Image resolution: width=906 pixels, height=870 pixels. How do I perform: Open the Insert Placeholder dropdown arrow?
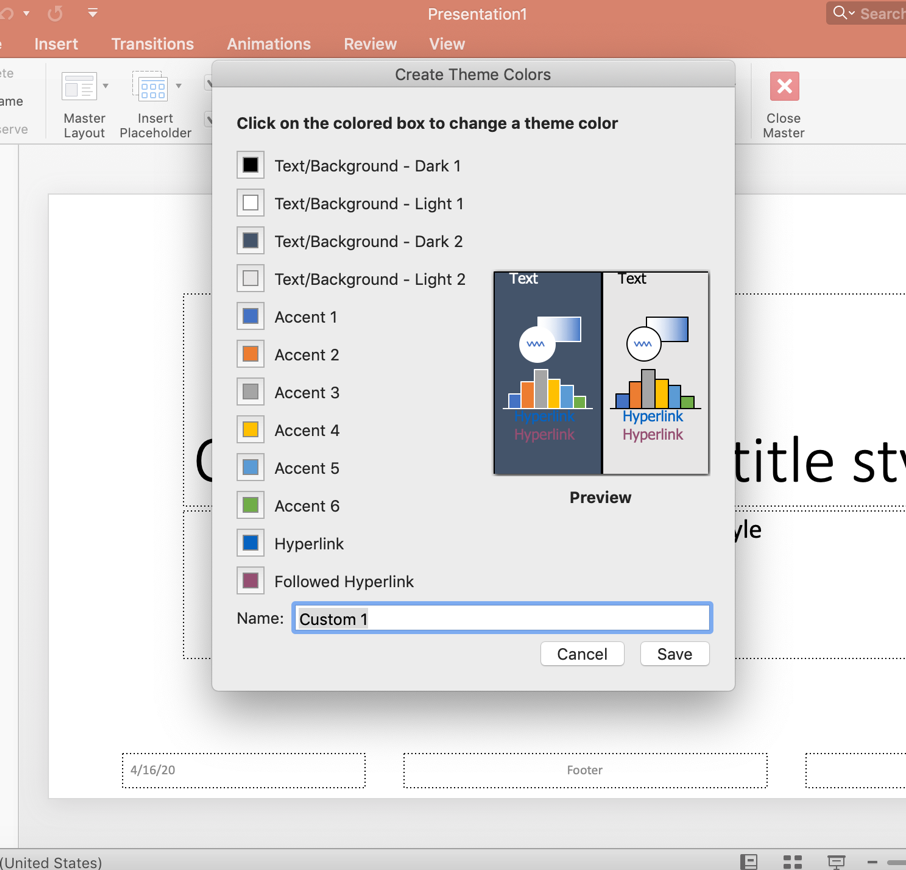(x=177, y=88)
